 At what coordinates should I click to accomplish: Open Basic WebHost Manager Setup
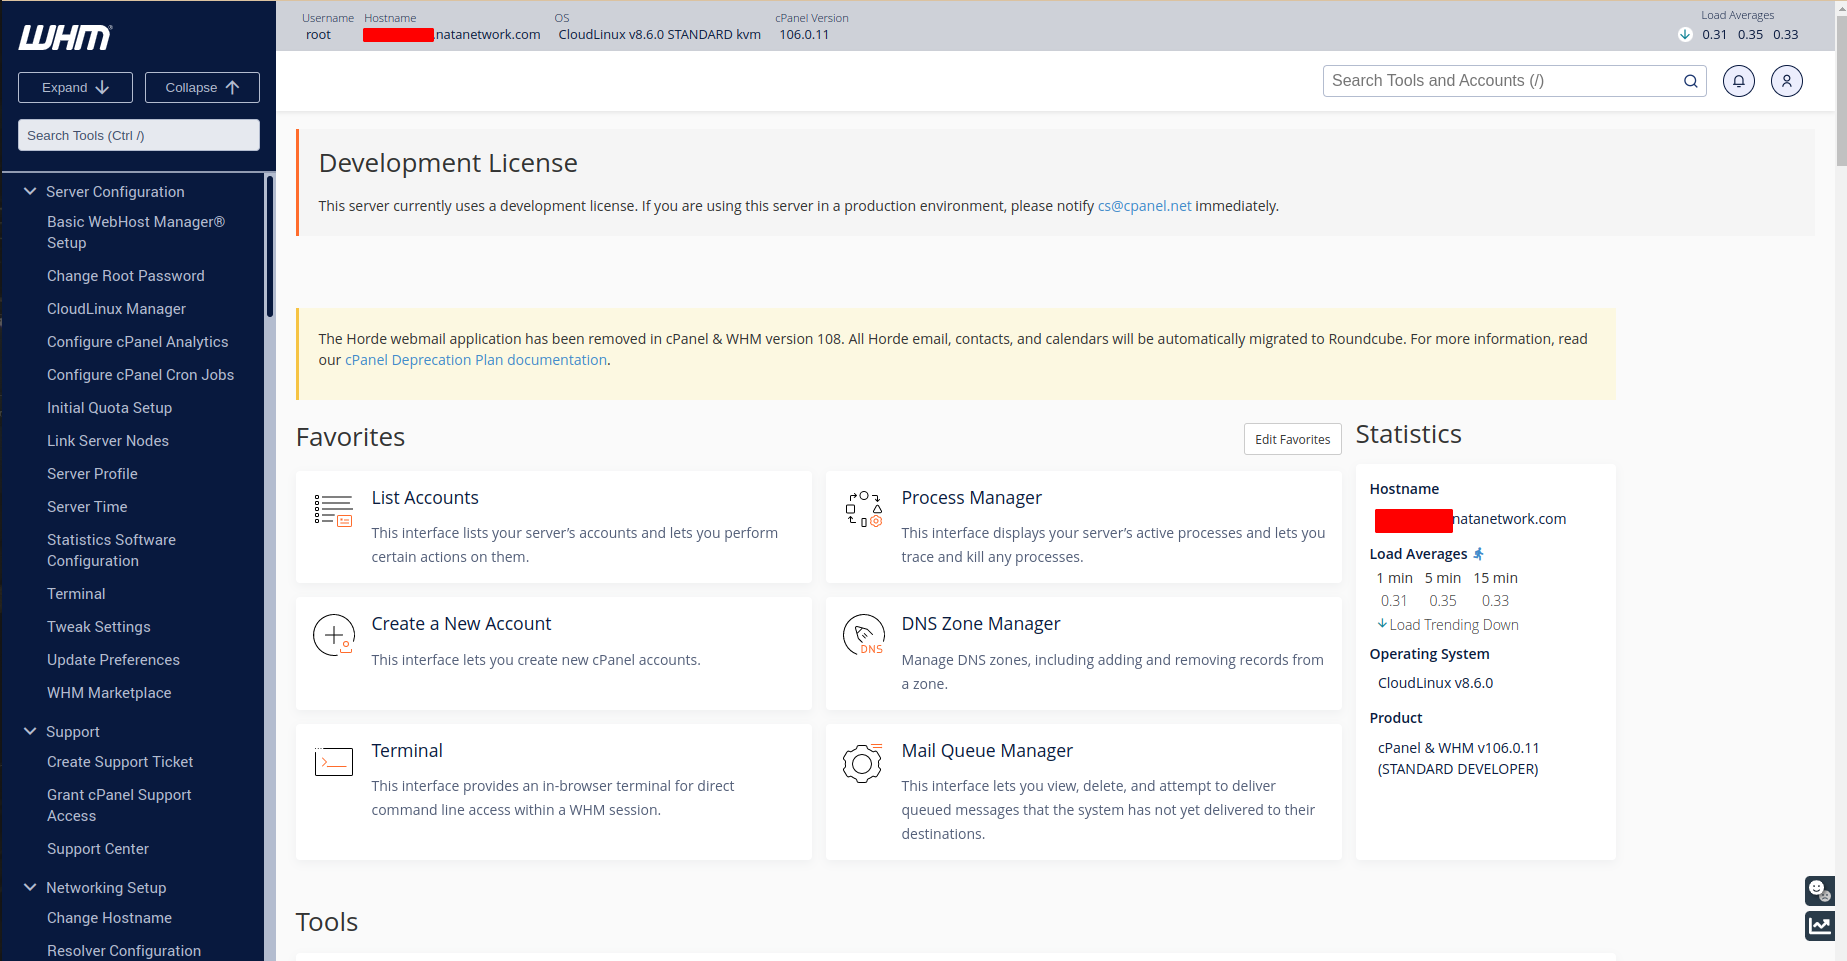pyautogui.click(x=136, y=232)
